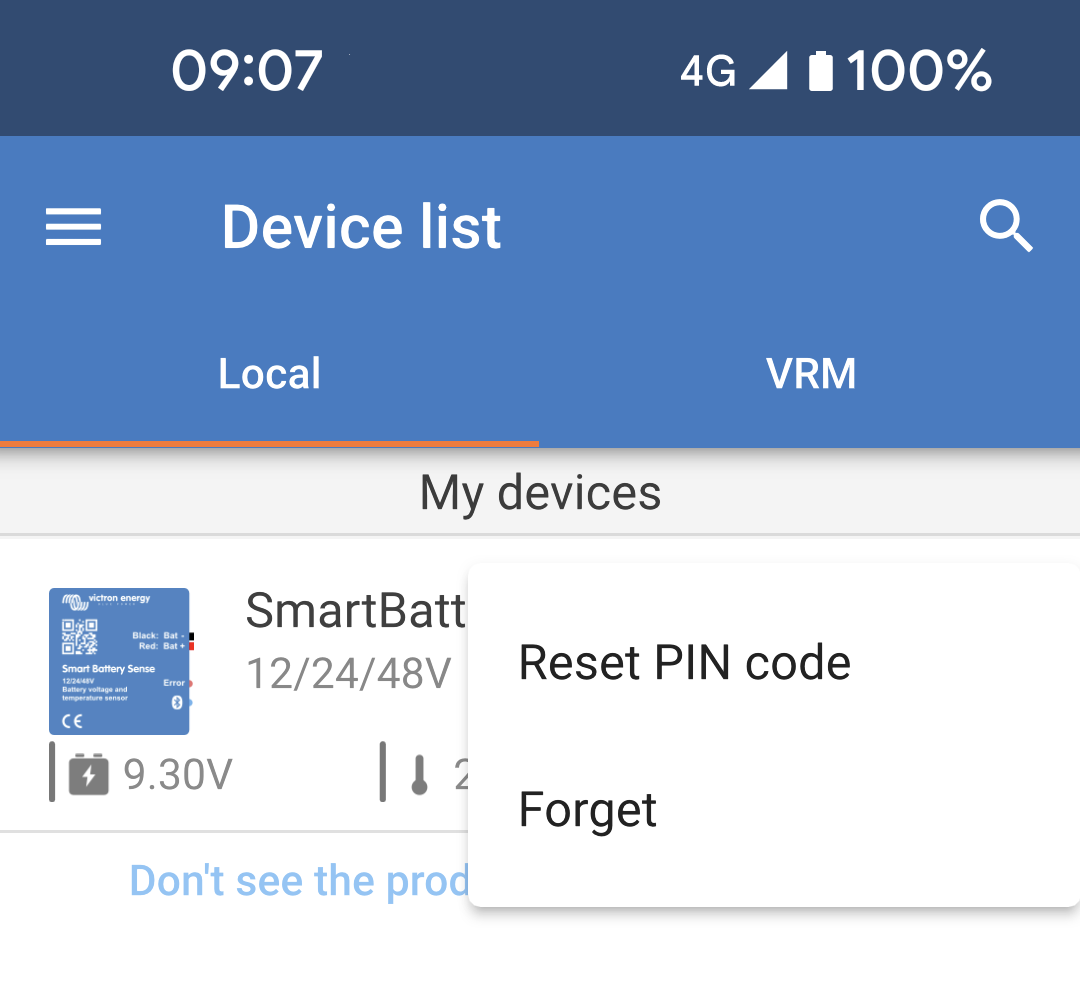
Task: Click the Bluetooth symbol on the device label
Action: [x=177, y=702]
